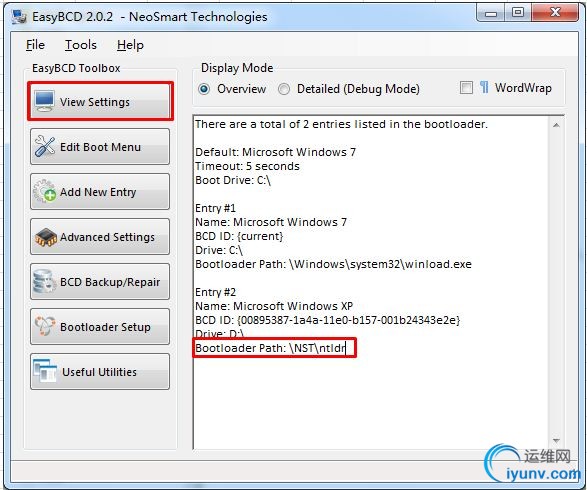The width and height of the screenshot is (587, 490).
Task: Open Bootloader Setup
Action: point(100,326)
